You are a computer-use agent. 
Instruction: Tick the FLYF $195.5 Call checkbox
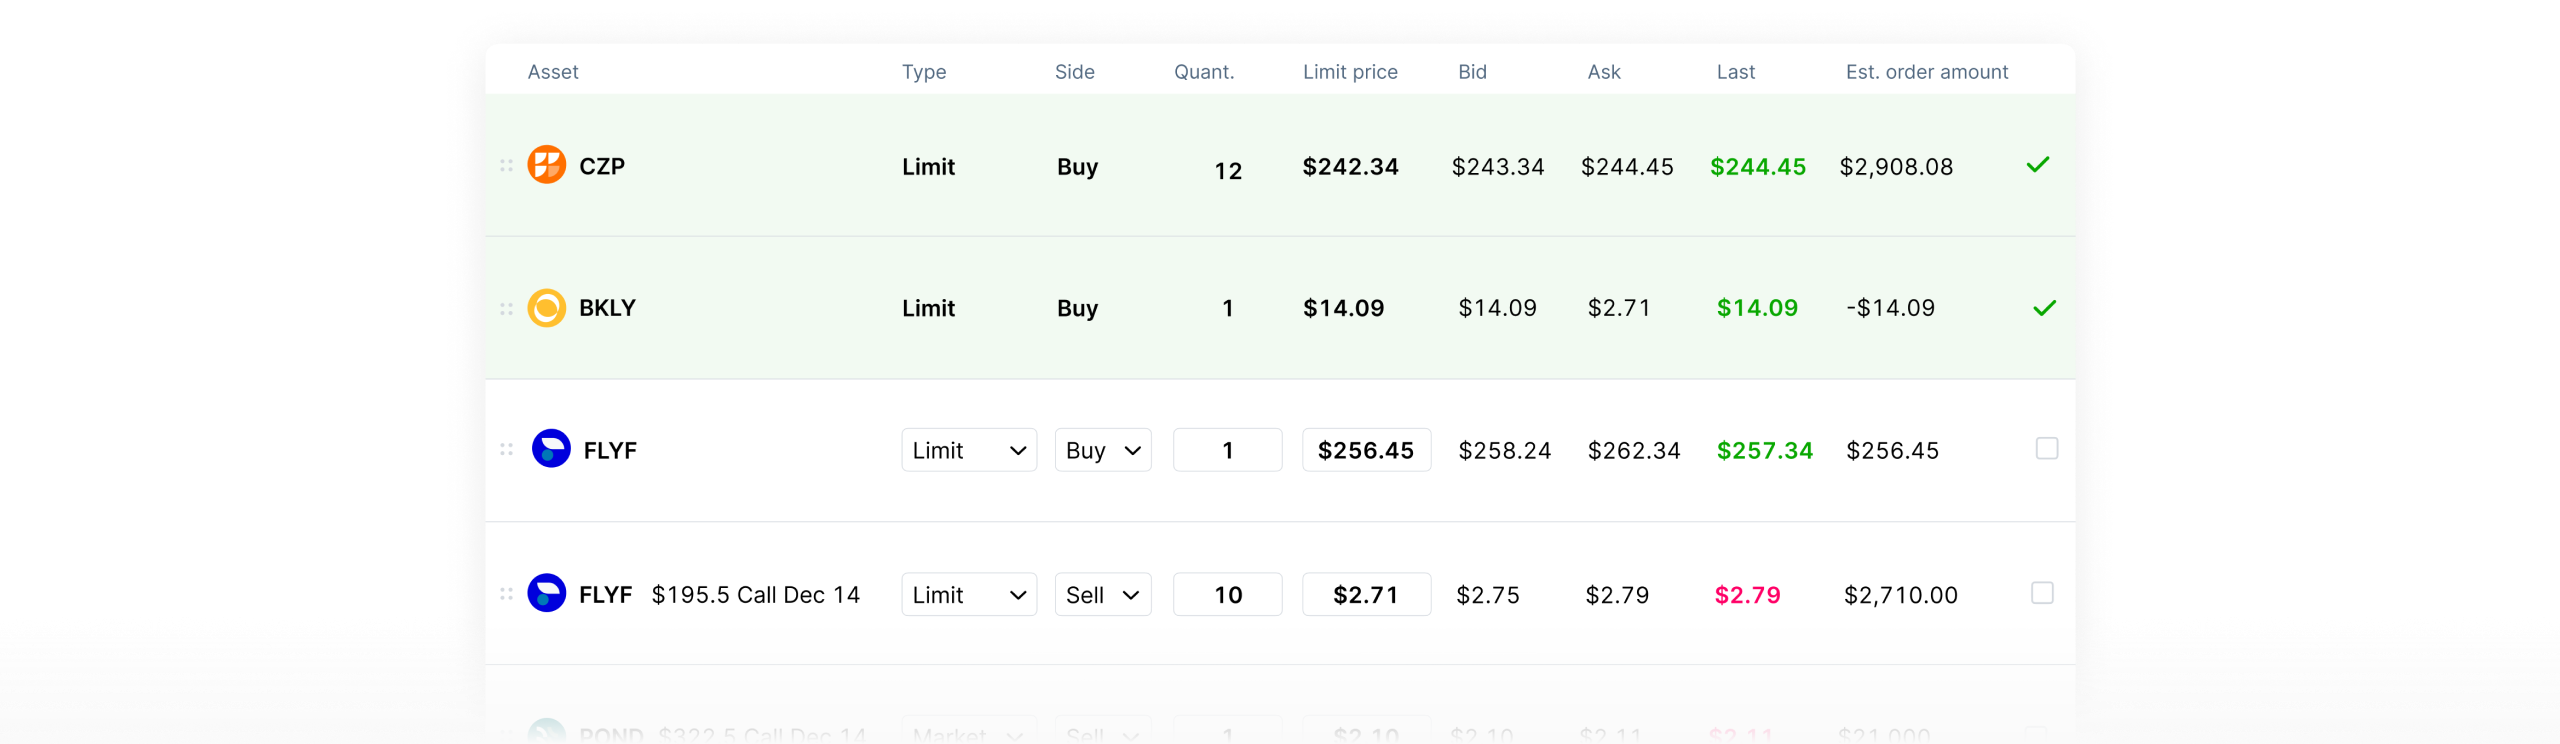coord(2042,593)
